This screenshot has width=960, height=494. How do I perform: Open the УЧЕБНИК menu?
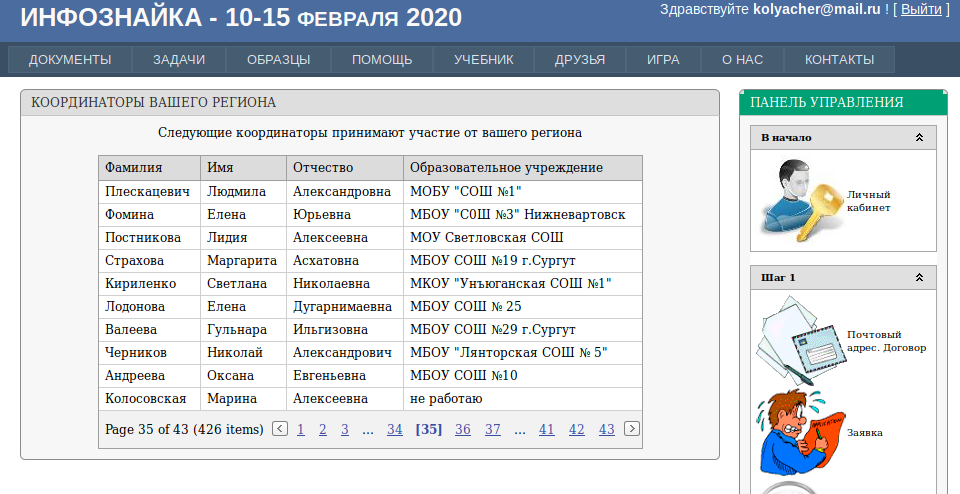click(484, 59)
